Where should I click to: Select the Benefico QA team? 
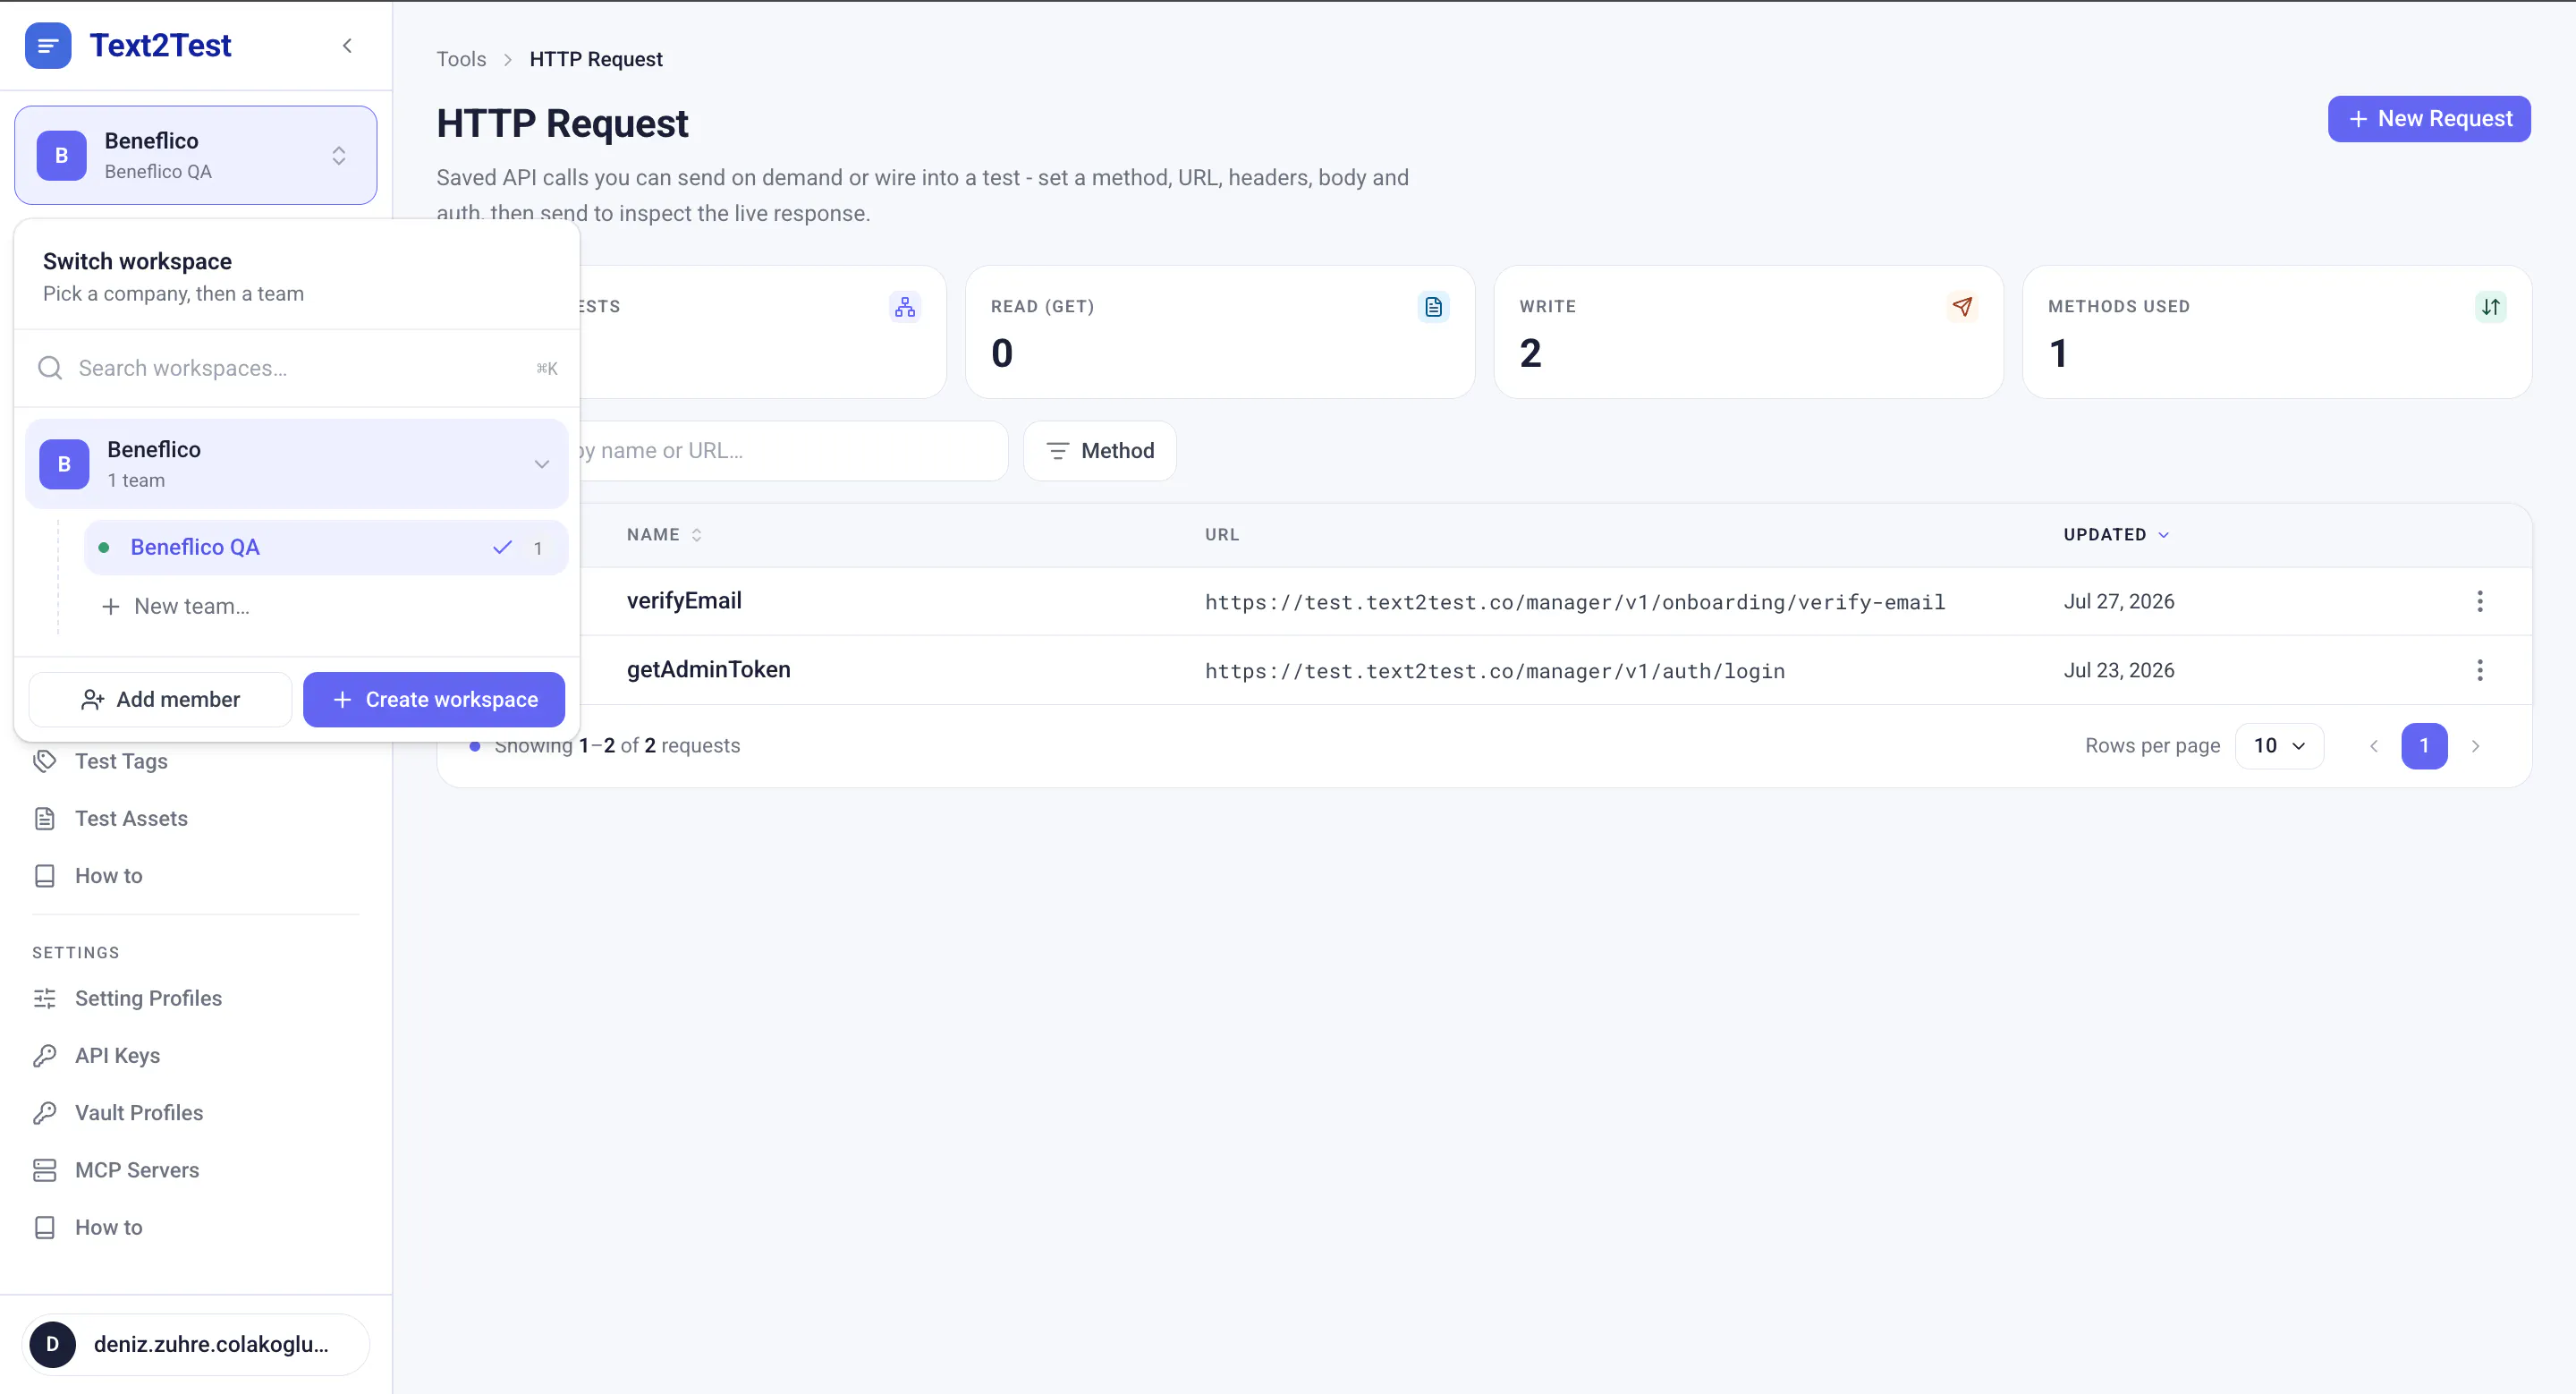click(326, 547)
